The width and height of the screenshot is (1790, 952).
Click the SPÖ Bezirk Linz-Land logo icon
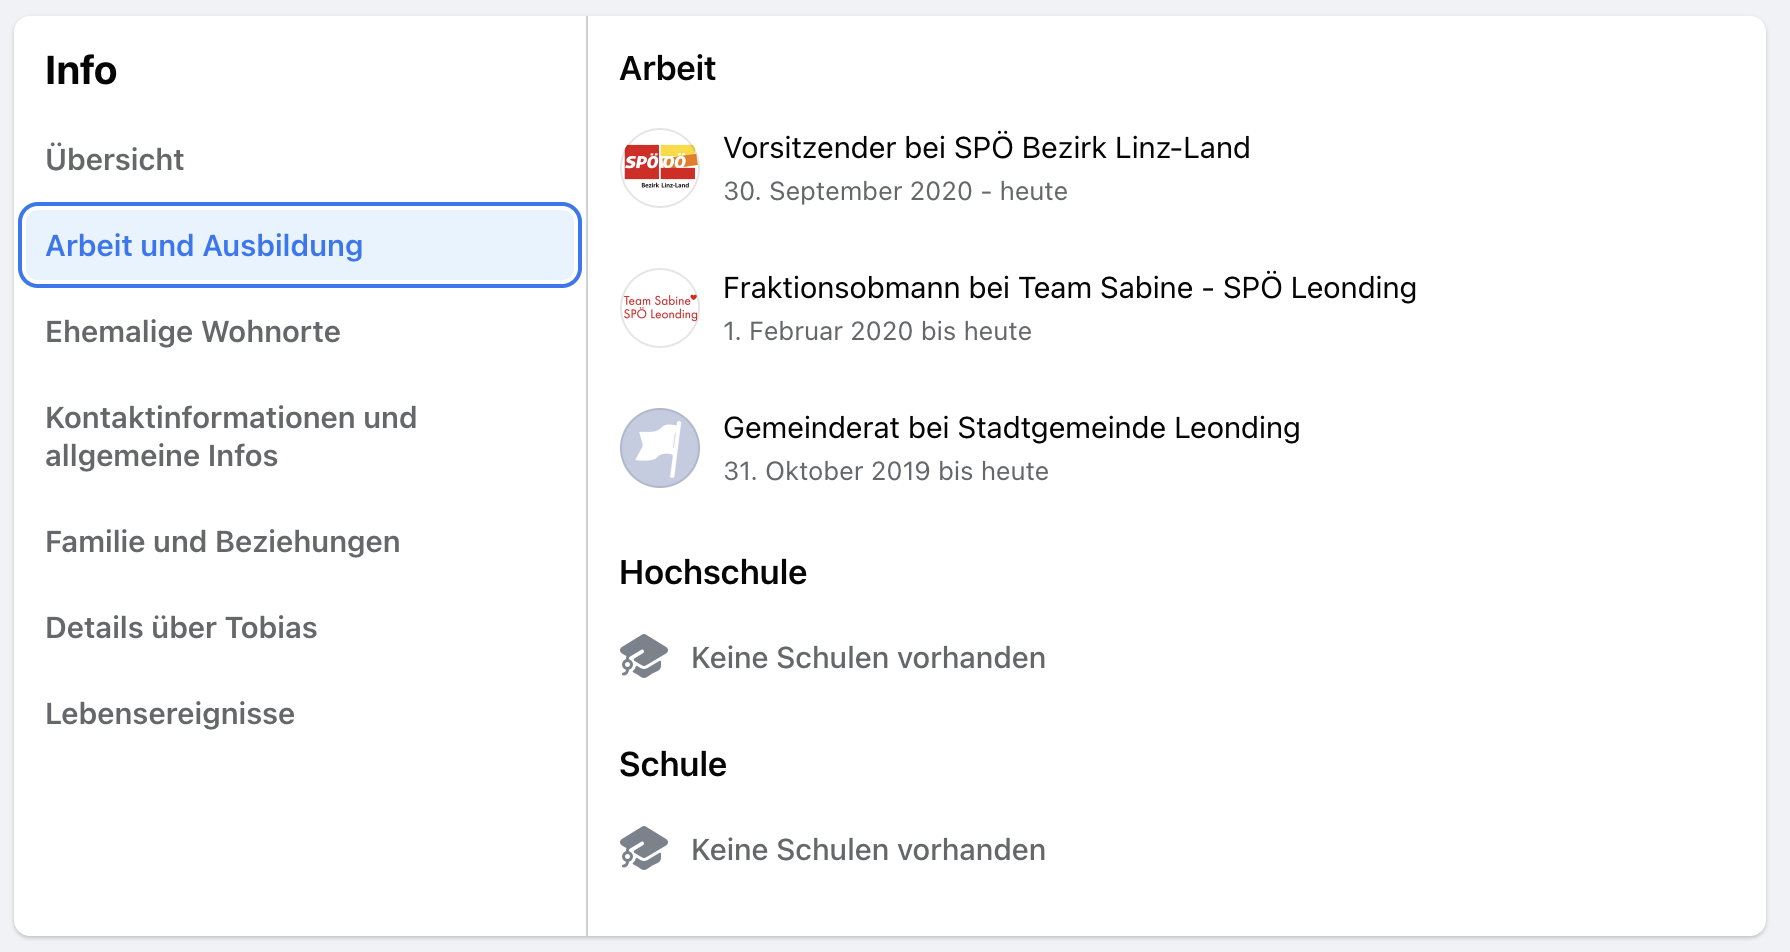pyautogui.click(x=660, y=168)
